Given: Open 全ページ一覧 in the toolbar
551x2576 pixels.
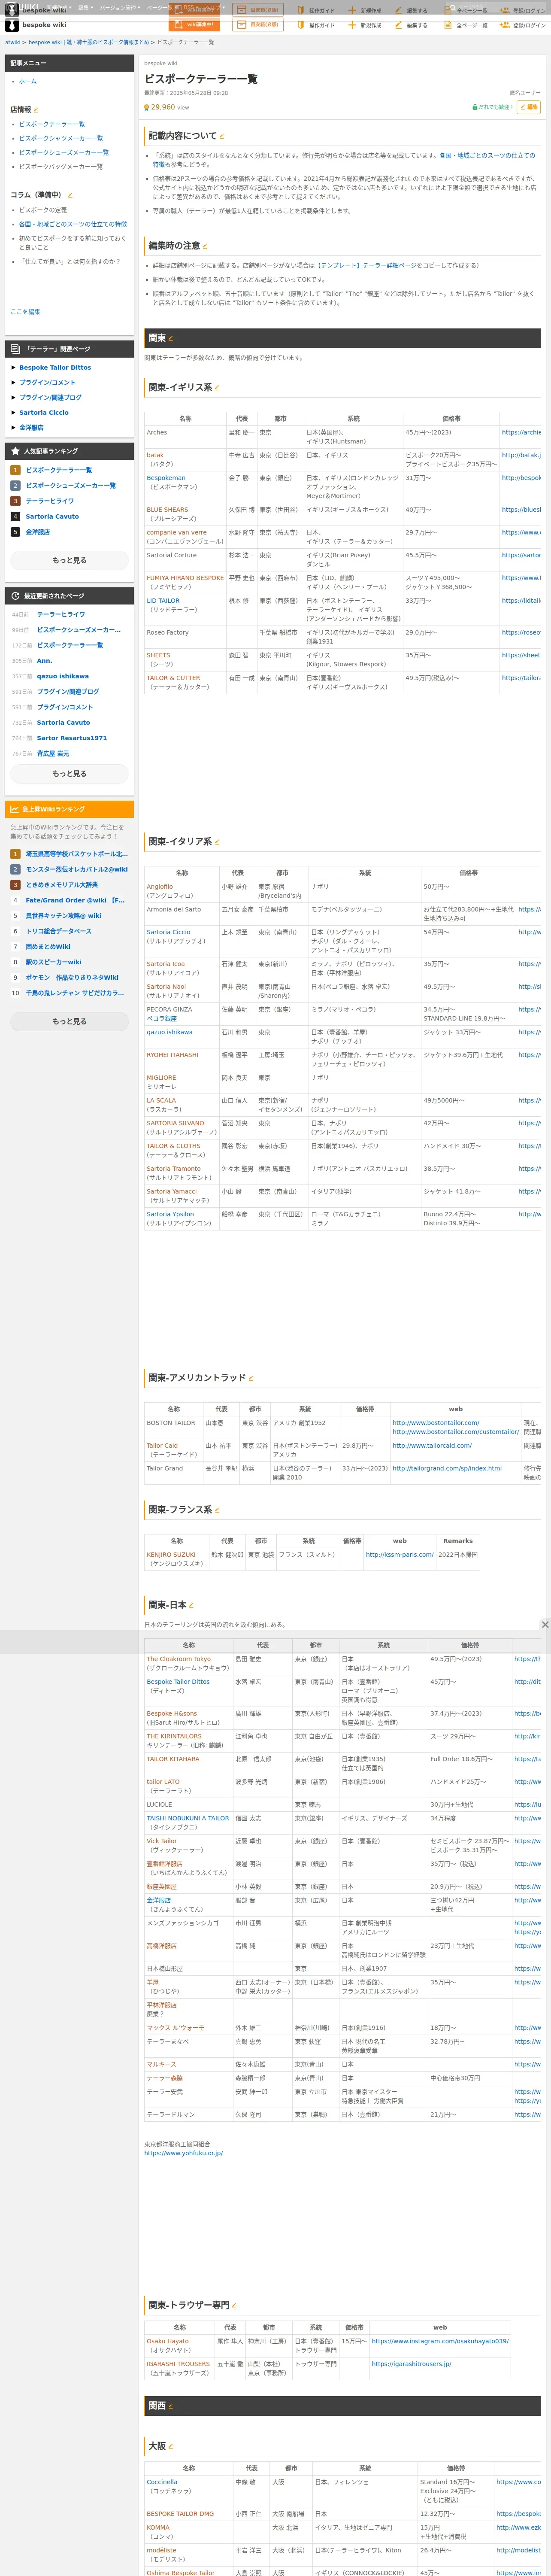Looking at the screenshot, I should (x=466, y=25).
